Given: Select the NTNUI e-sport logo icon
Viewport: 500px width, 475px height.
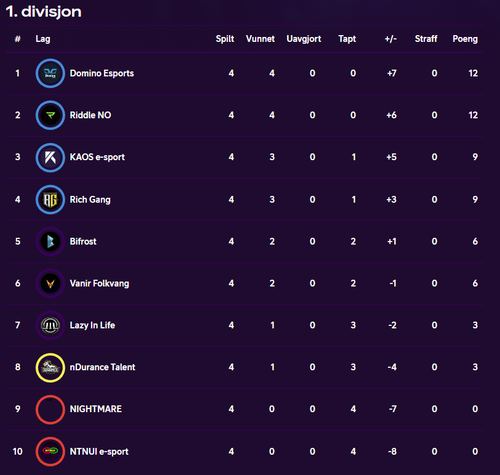Looking at the screenshot, I should (x=50, y=451).
